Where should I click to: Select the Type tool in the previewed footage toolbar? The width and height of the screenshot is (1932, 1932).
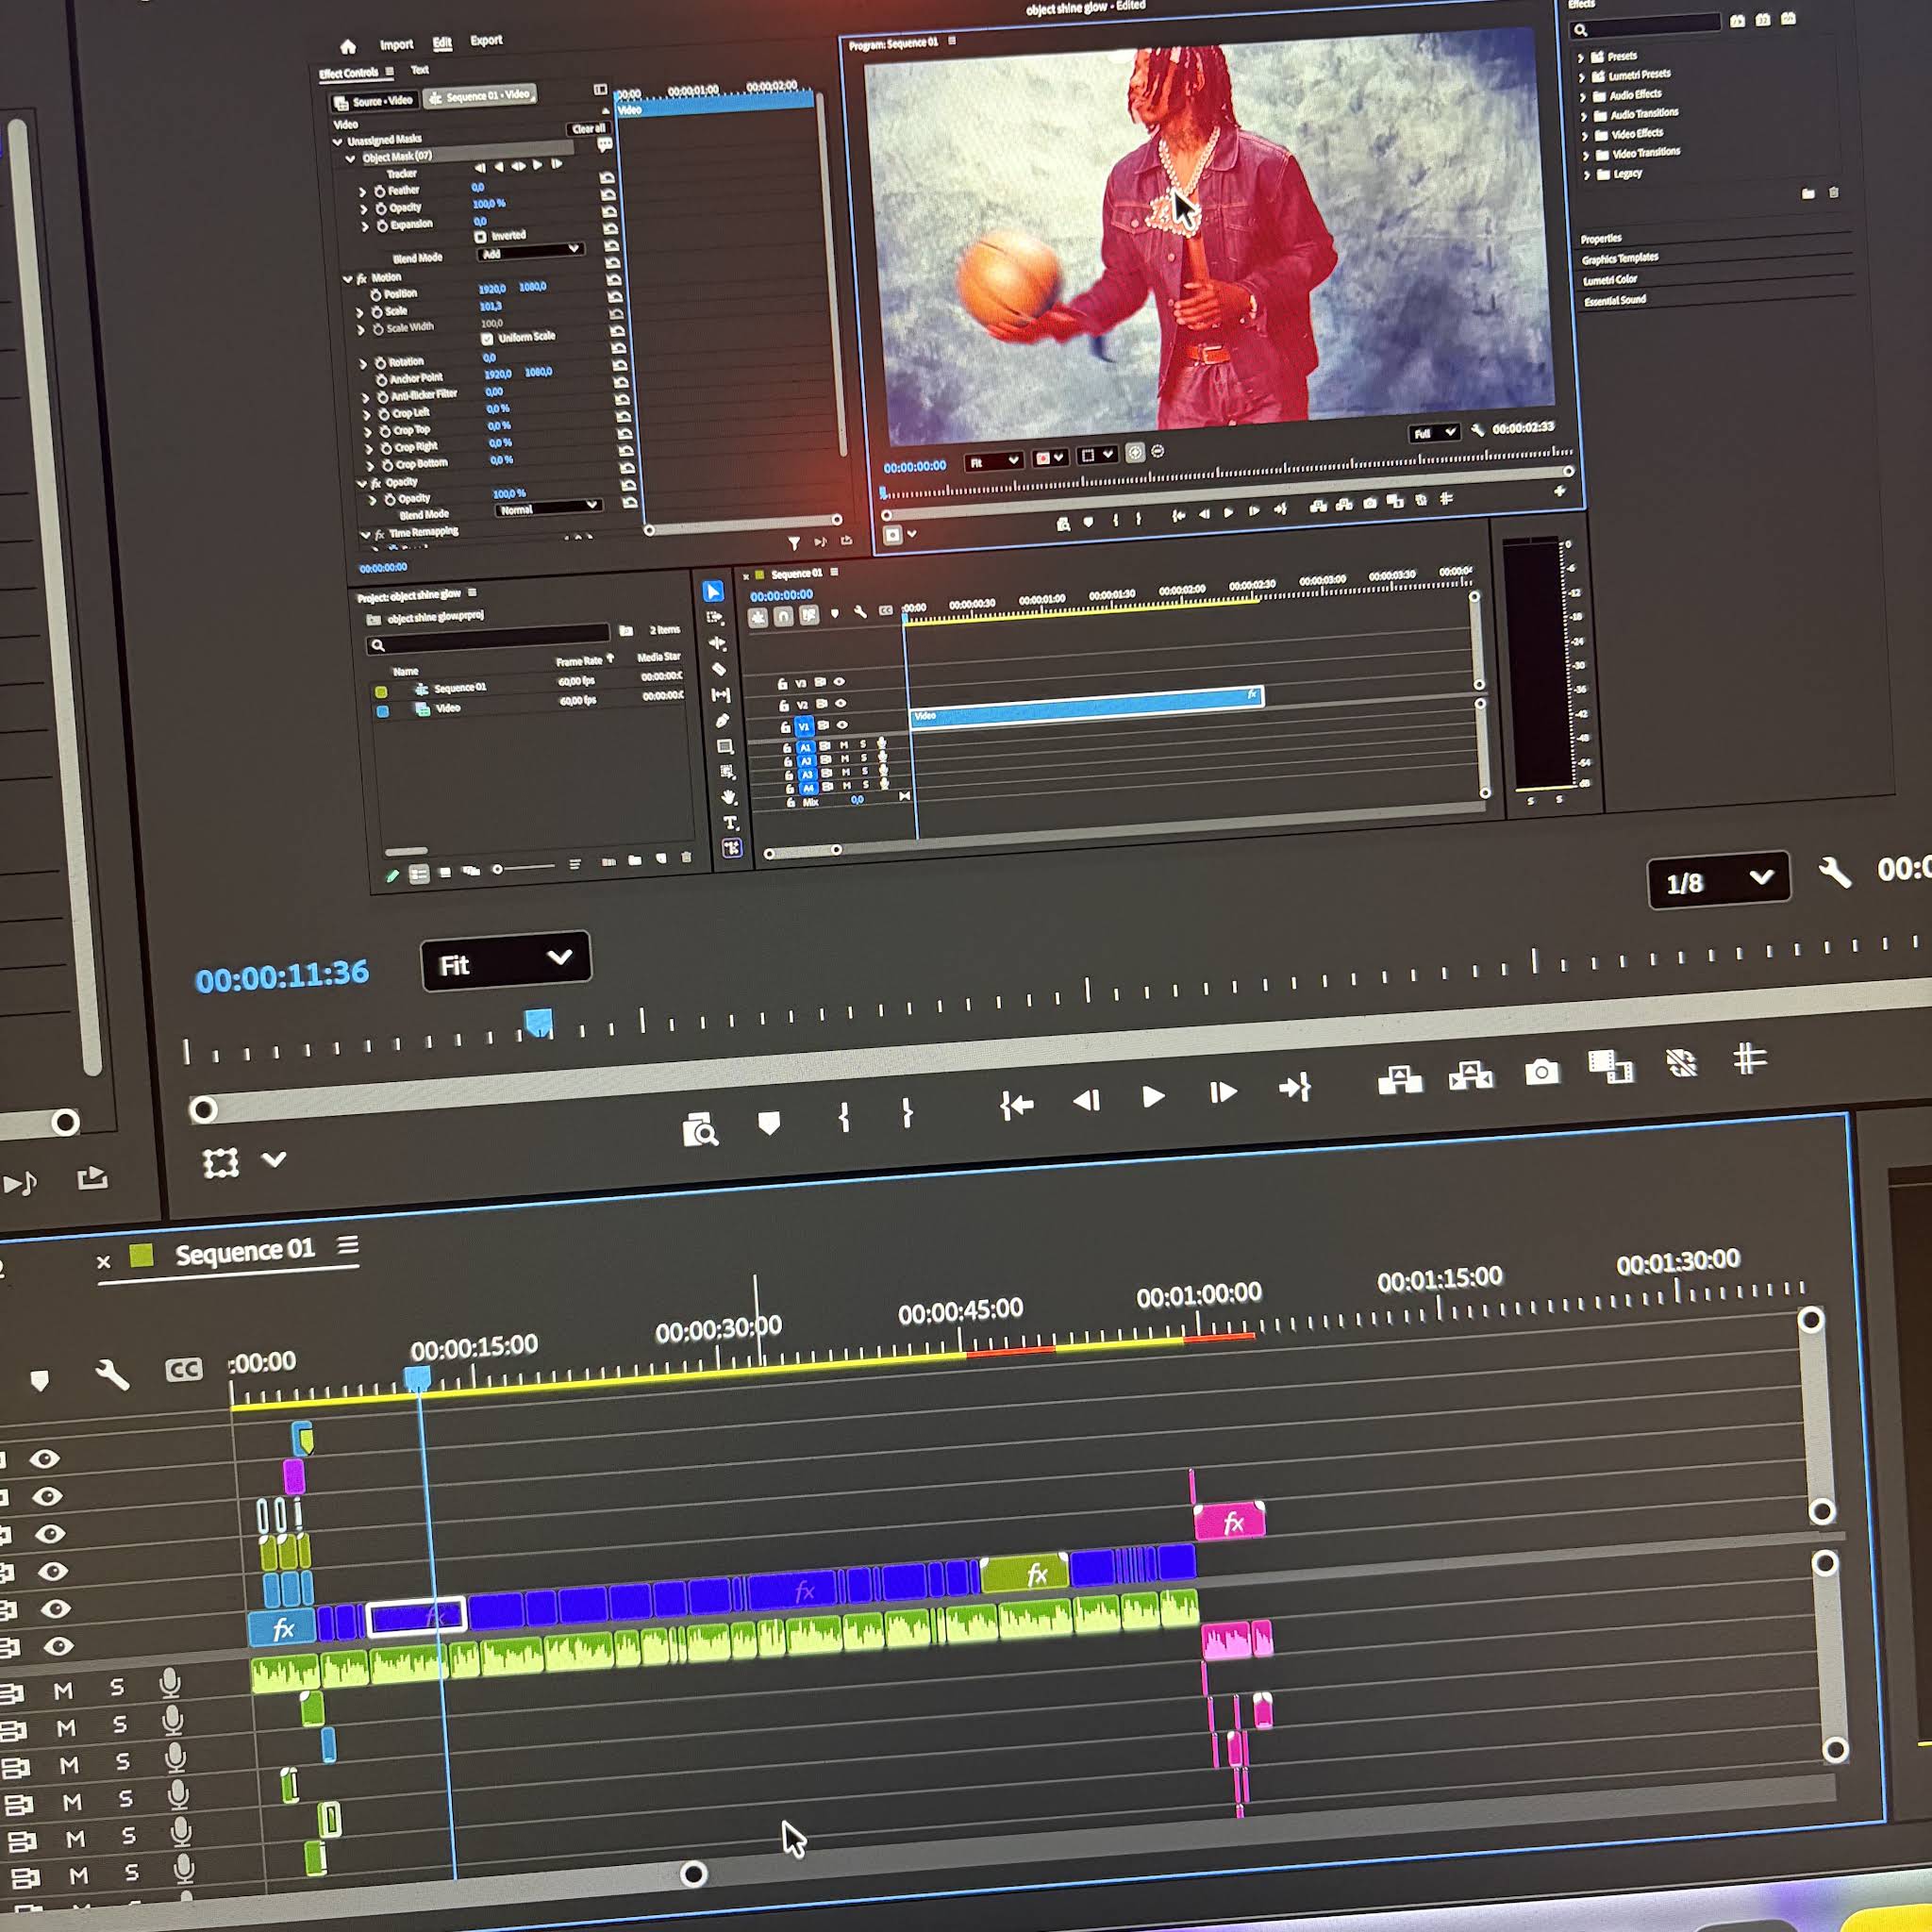click(x=730, y=823)
